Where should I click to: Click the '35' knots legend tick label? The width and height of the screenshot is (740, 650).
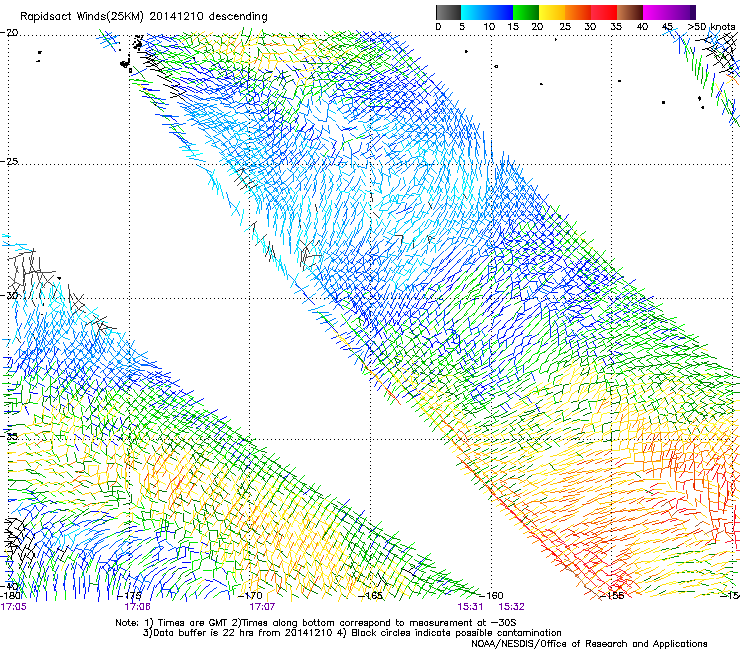616,27
